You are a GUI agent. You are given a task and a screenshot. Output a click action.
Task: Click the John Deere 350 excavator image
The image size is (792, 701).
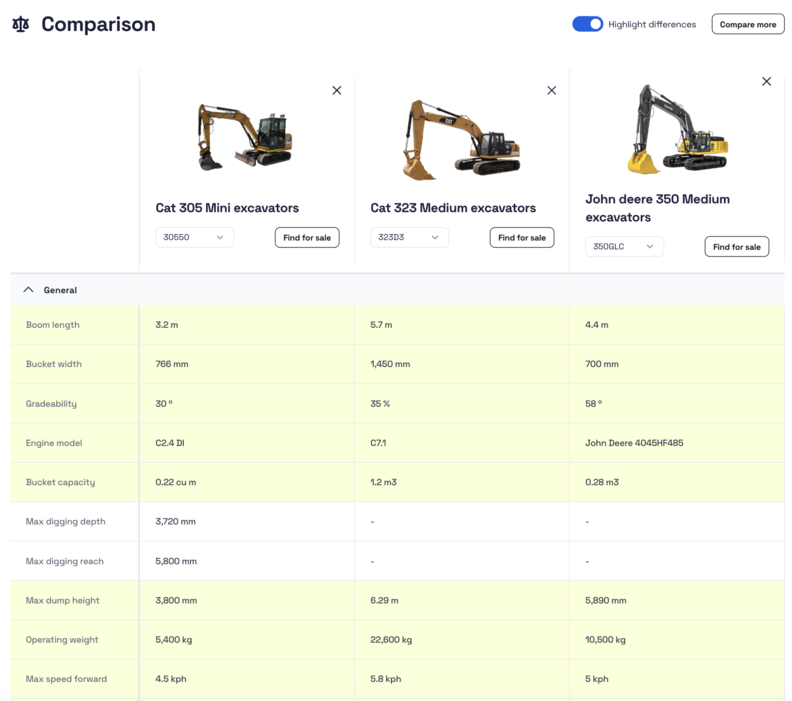675,130
